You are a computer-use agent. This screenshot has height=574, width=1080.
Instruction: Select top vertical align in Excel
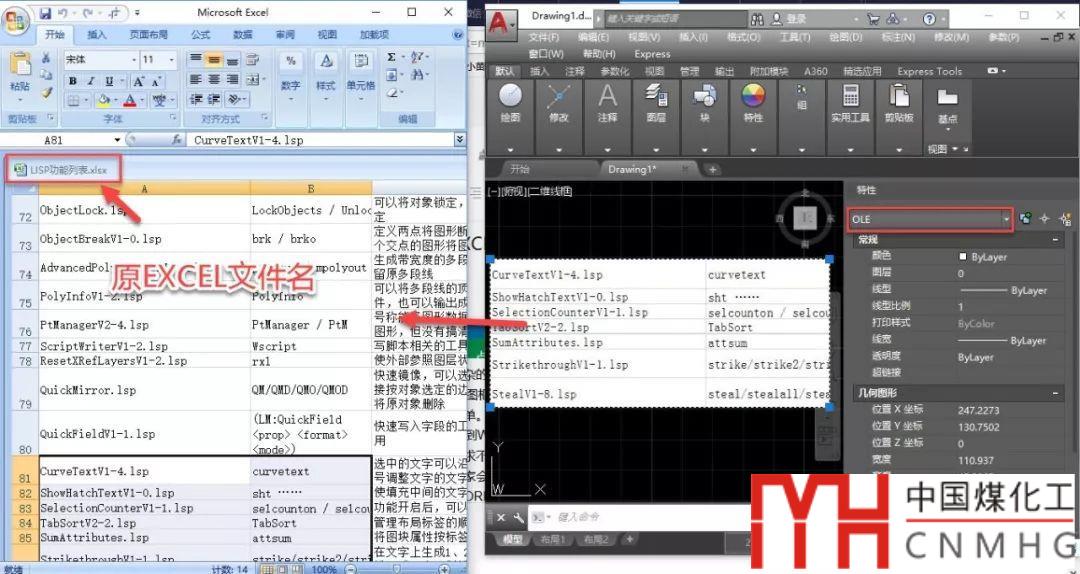pyautogui.click(x=196, y=60)
